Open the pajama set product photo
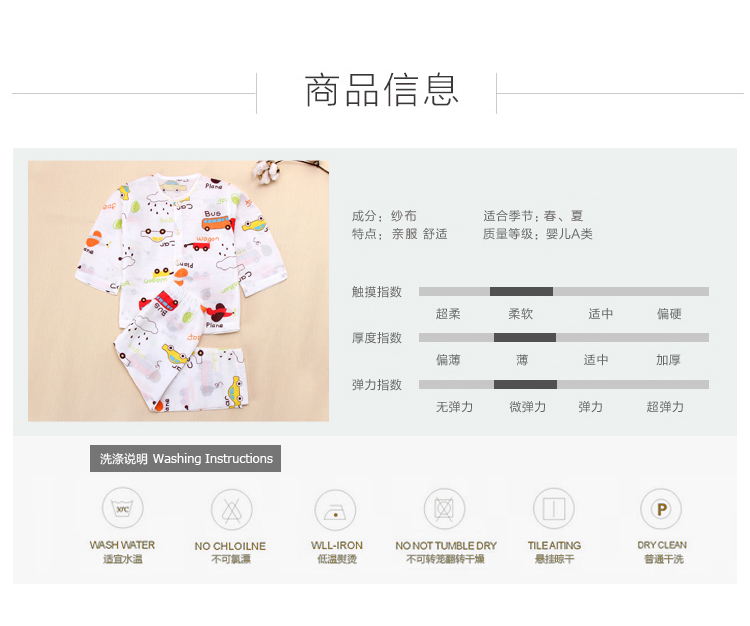 coord(178,291)
